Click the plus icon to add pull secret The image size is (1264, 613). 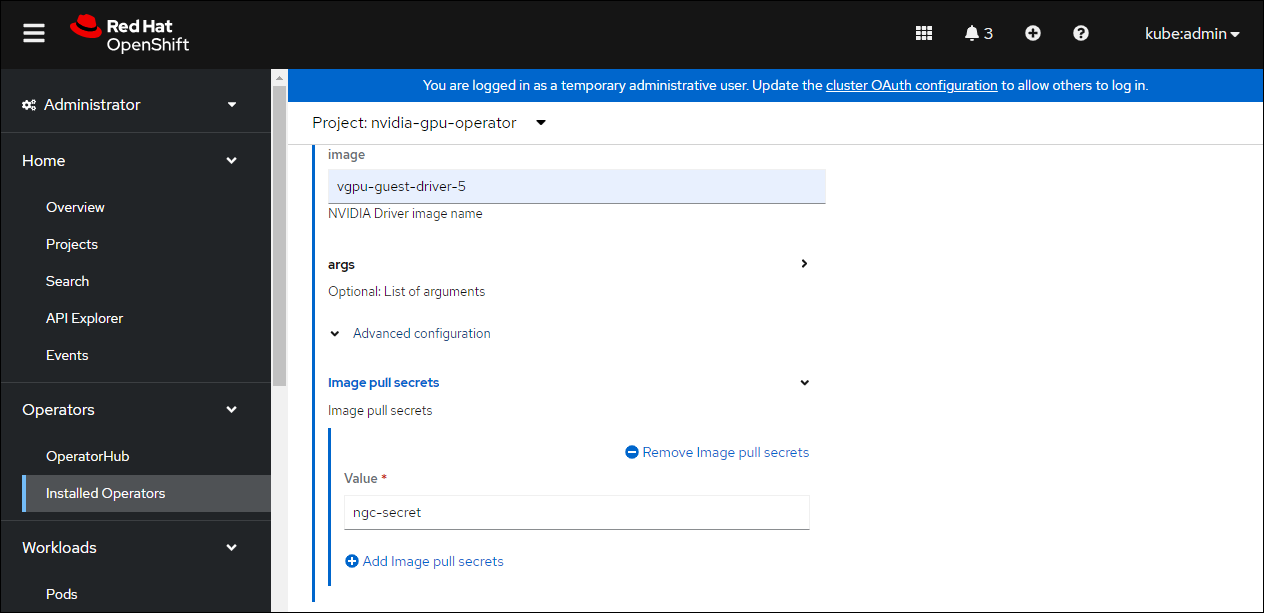click(x=352, y=561)
